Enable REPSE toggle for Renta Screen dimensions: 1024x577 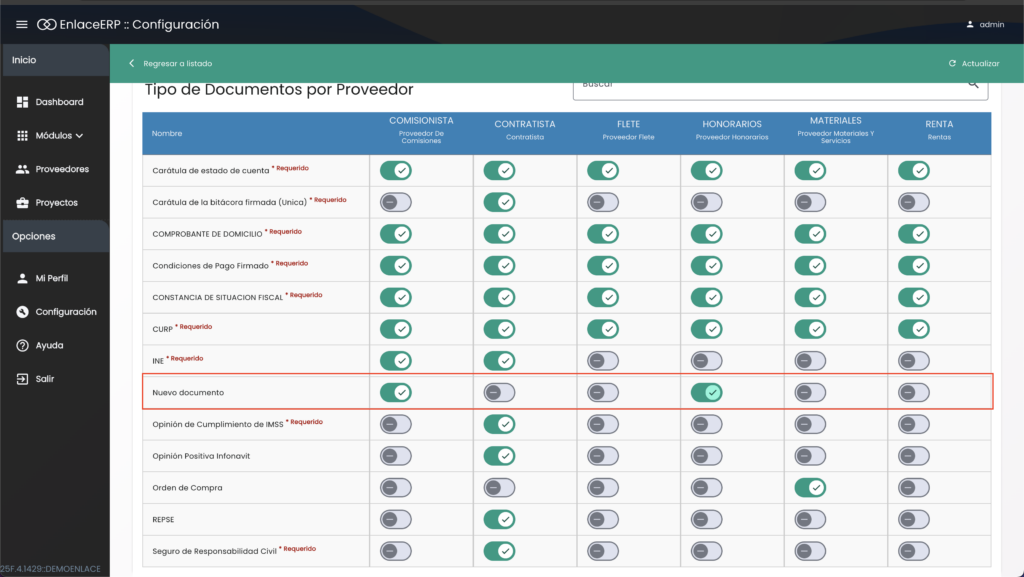[913, 520]
